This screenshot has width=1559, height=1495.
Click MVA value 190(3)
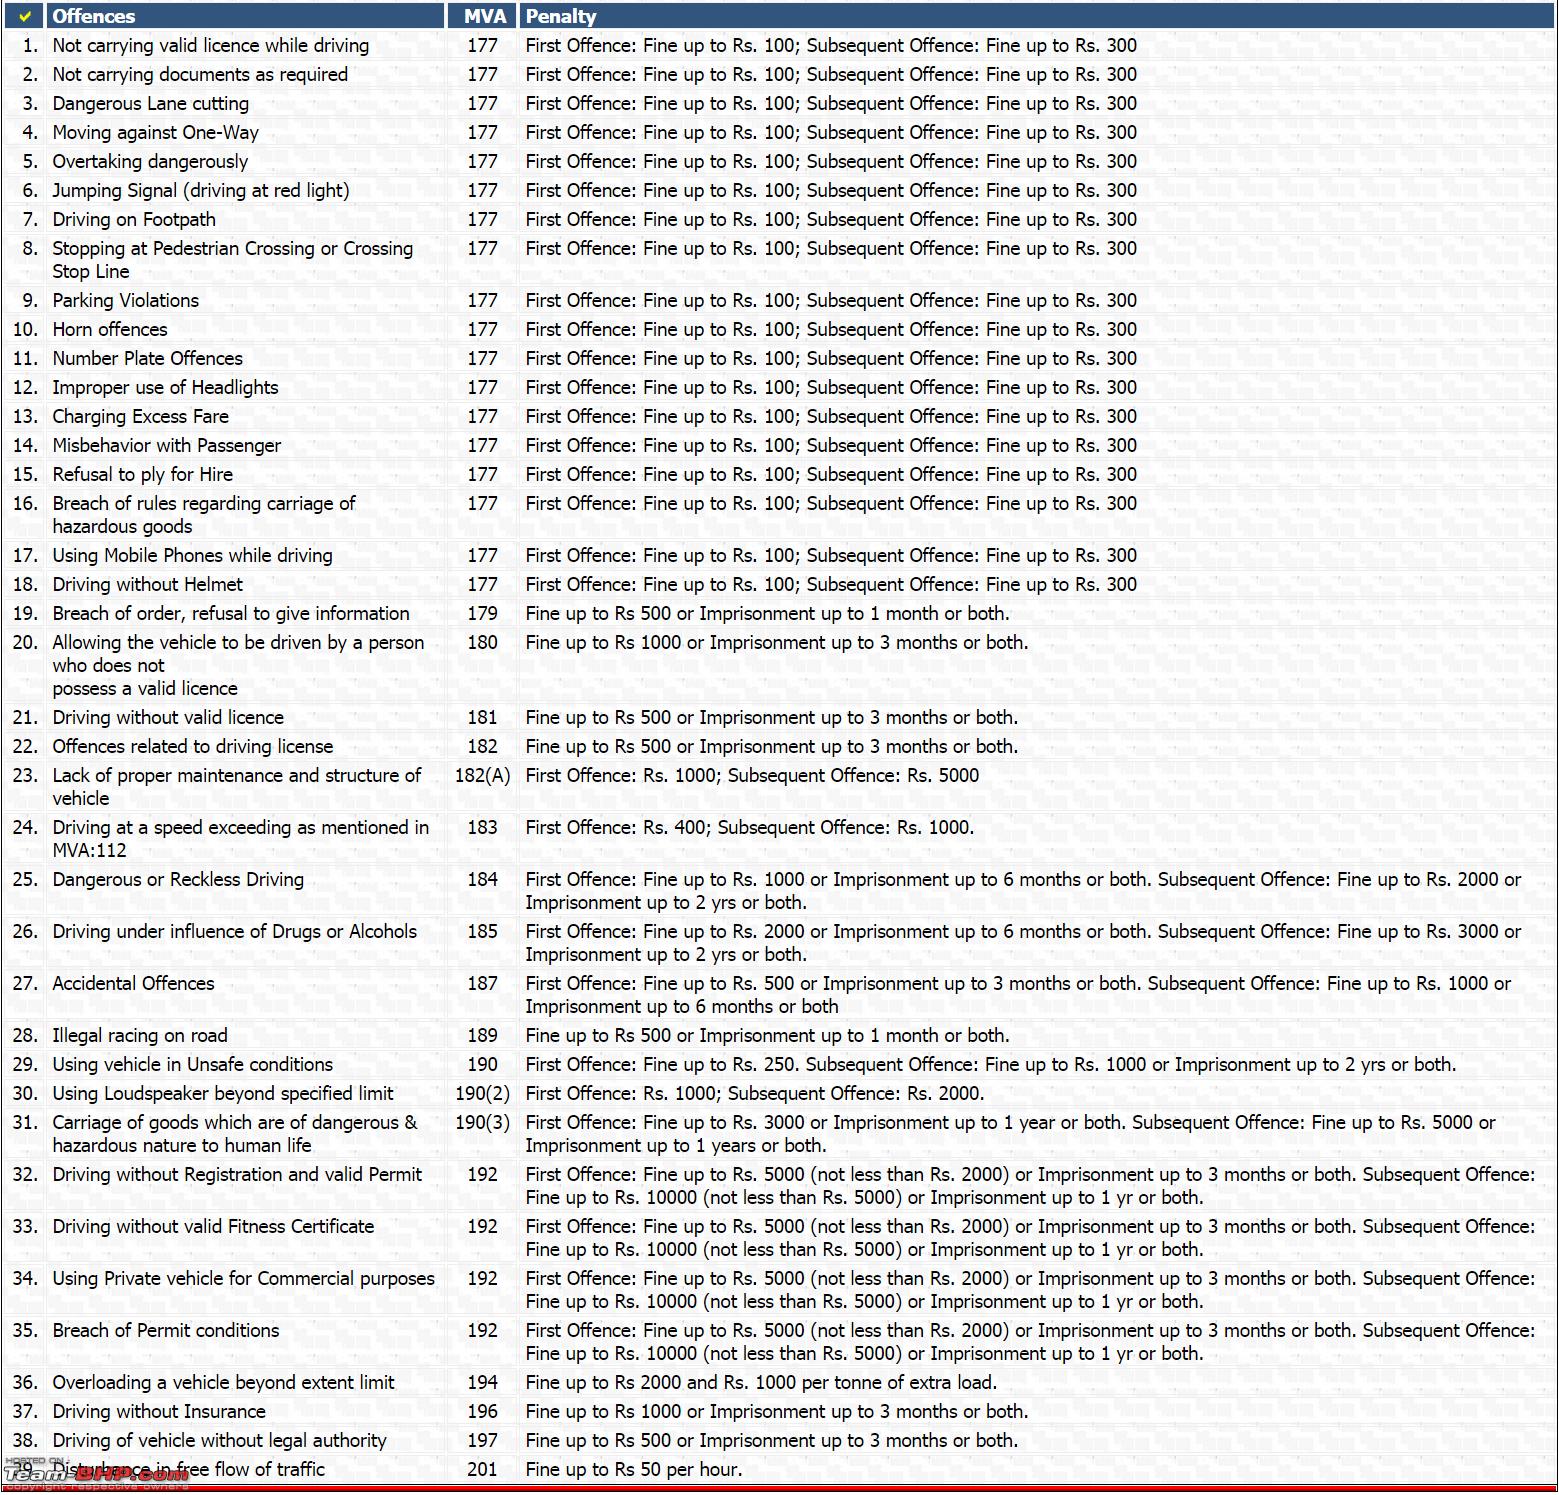point(483,1122)
